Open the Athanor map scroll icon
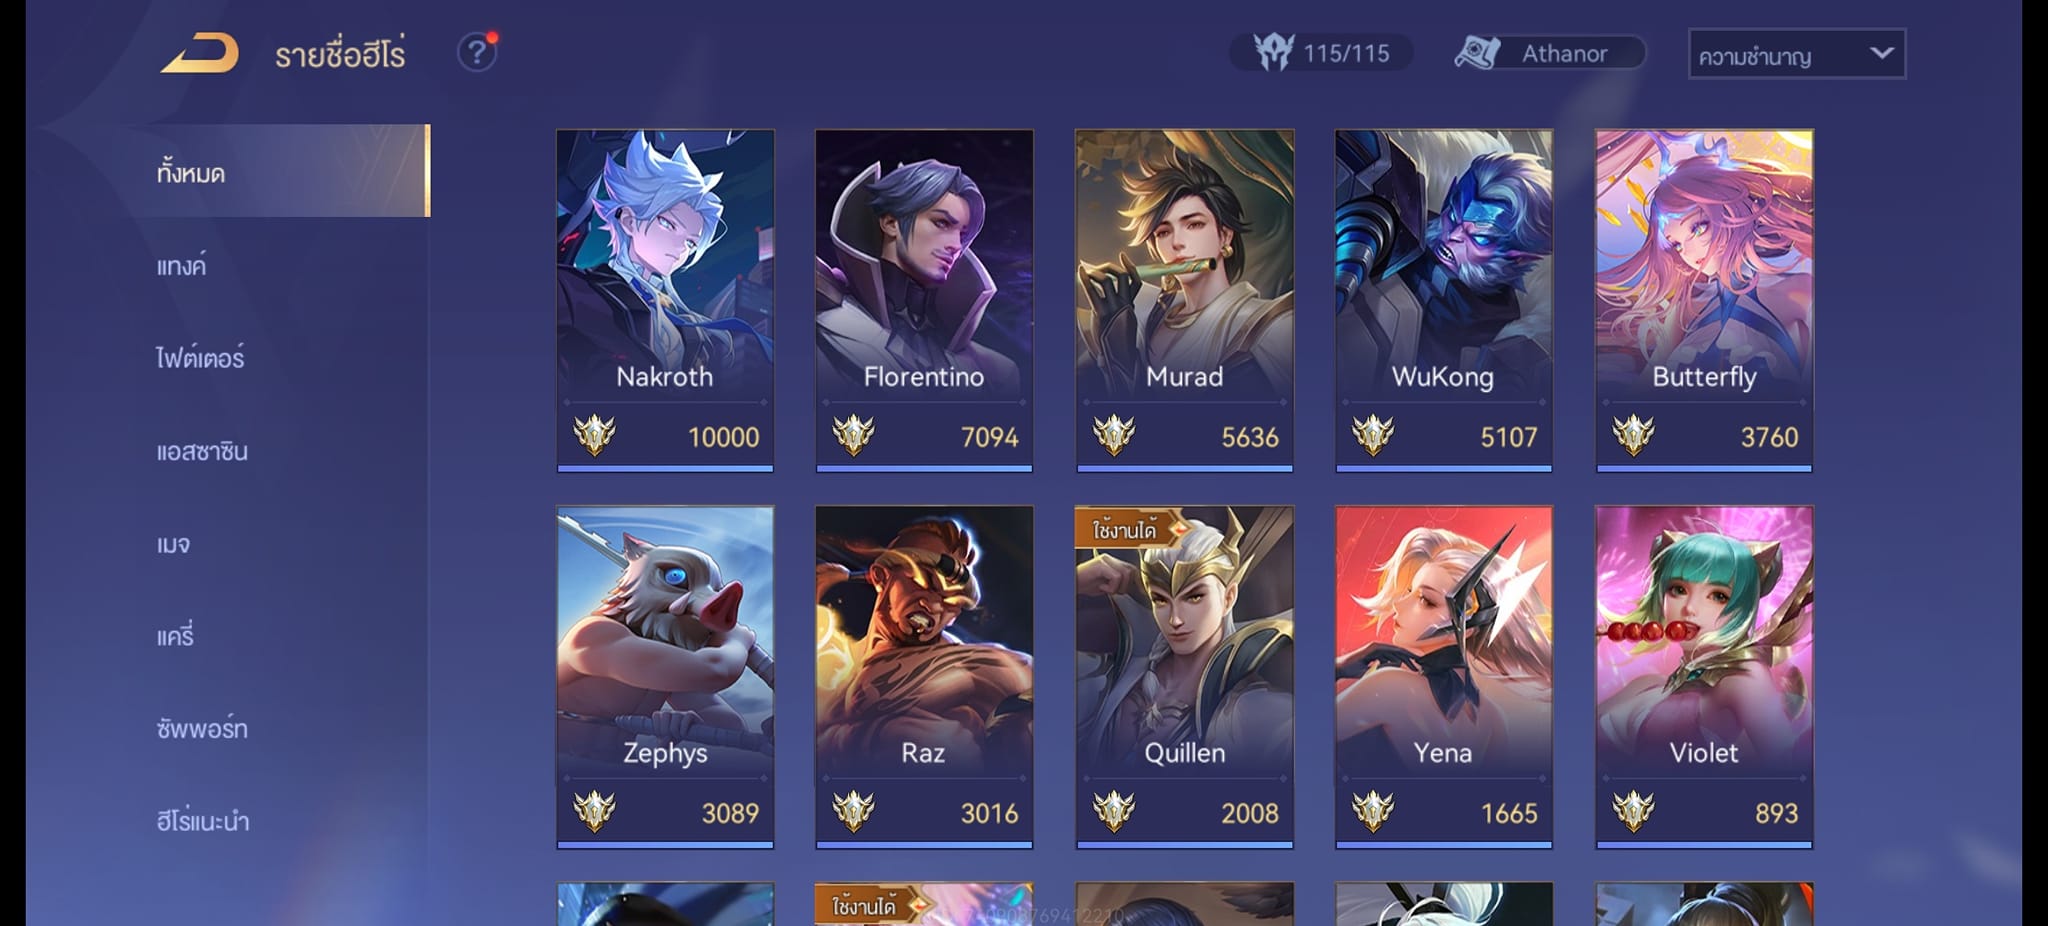Viewport: 2048px width, 926px height. (1477, 52)
